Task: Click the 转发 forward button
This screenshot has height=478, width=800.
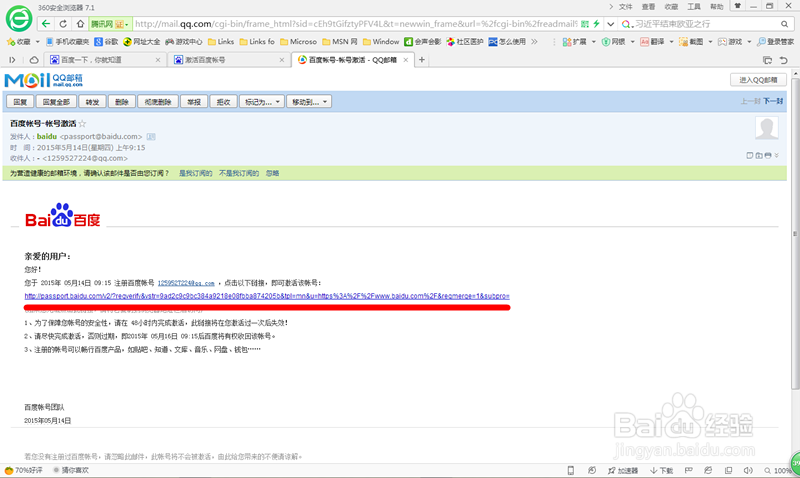Action: (92, 102)
